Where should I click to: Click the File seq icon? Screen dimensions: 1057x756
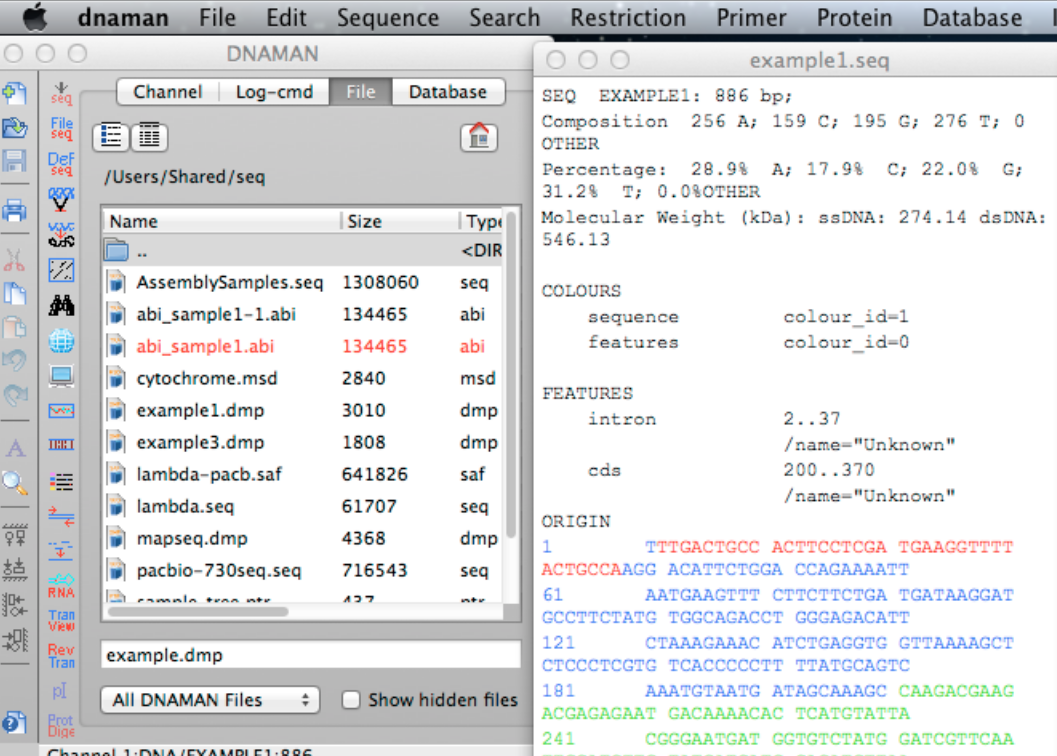(x=61, y=128)
